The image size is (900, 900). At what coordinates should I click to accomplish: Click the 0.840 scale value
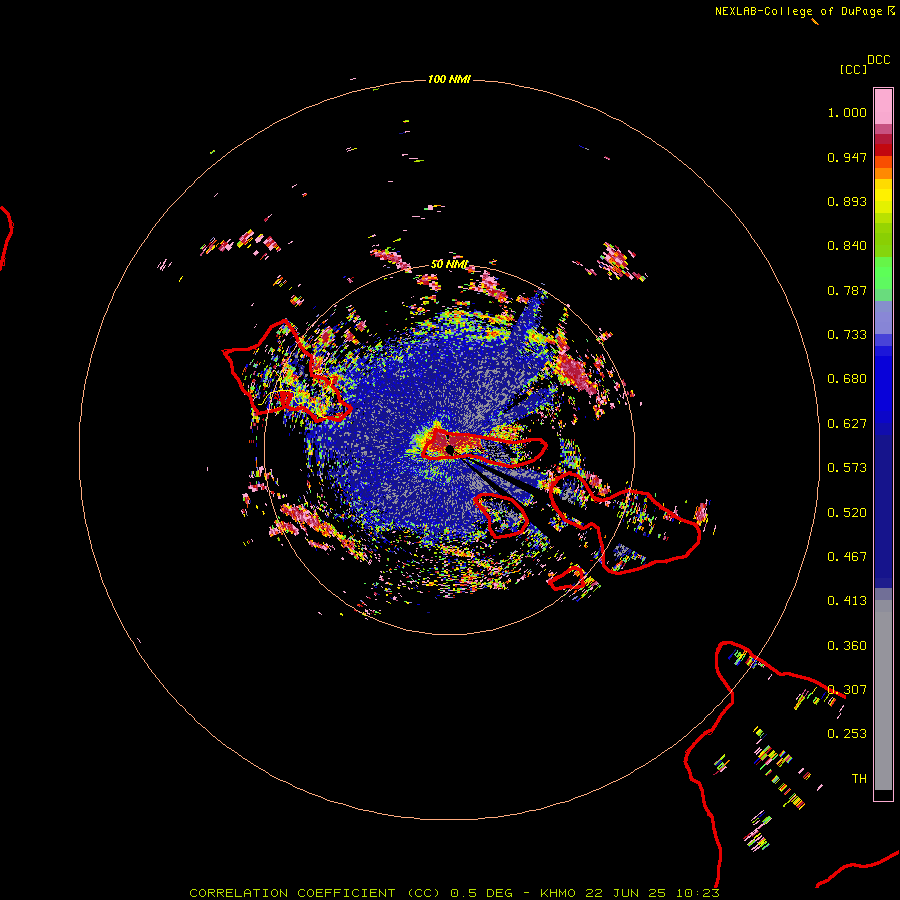coord(847,246)
